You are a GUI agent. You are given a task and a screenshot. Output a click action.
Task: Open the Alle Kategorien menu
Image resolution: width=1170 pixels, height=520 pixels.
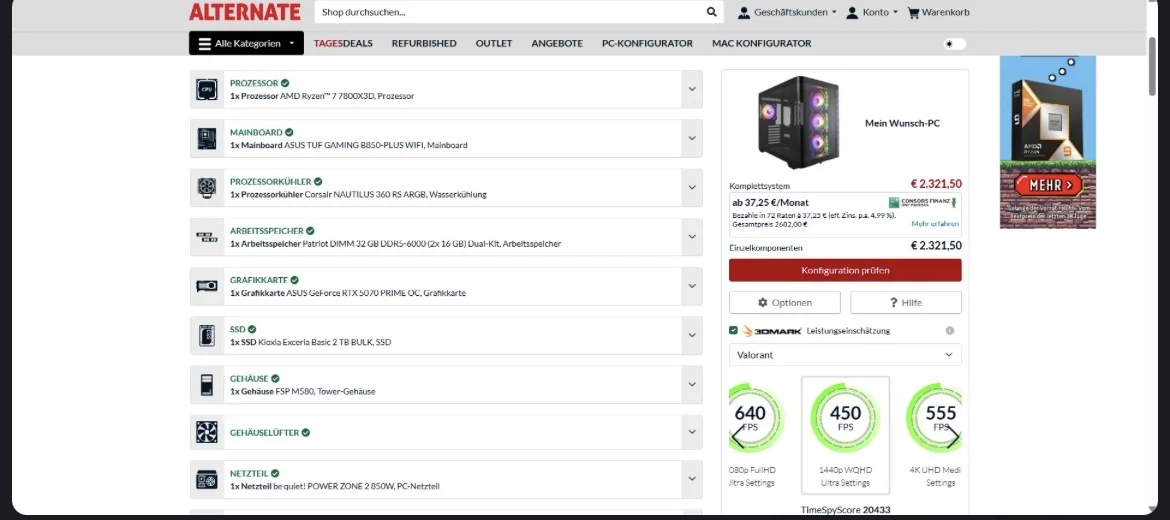[246, 43]
